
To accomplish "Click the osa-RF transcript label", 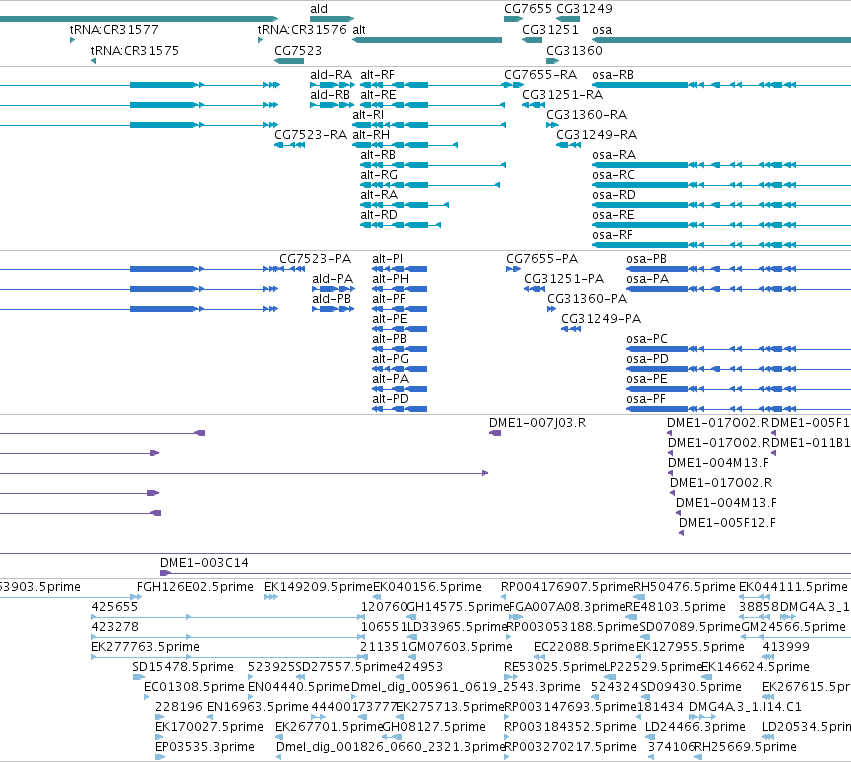I will pyautogui.click(x=612, y=235).
